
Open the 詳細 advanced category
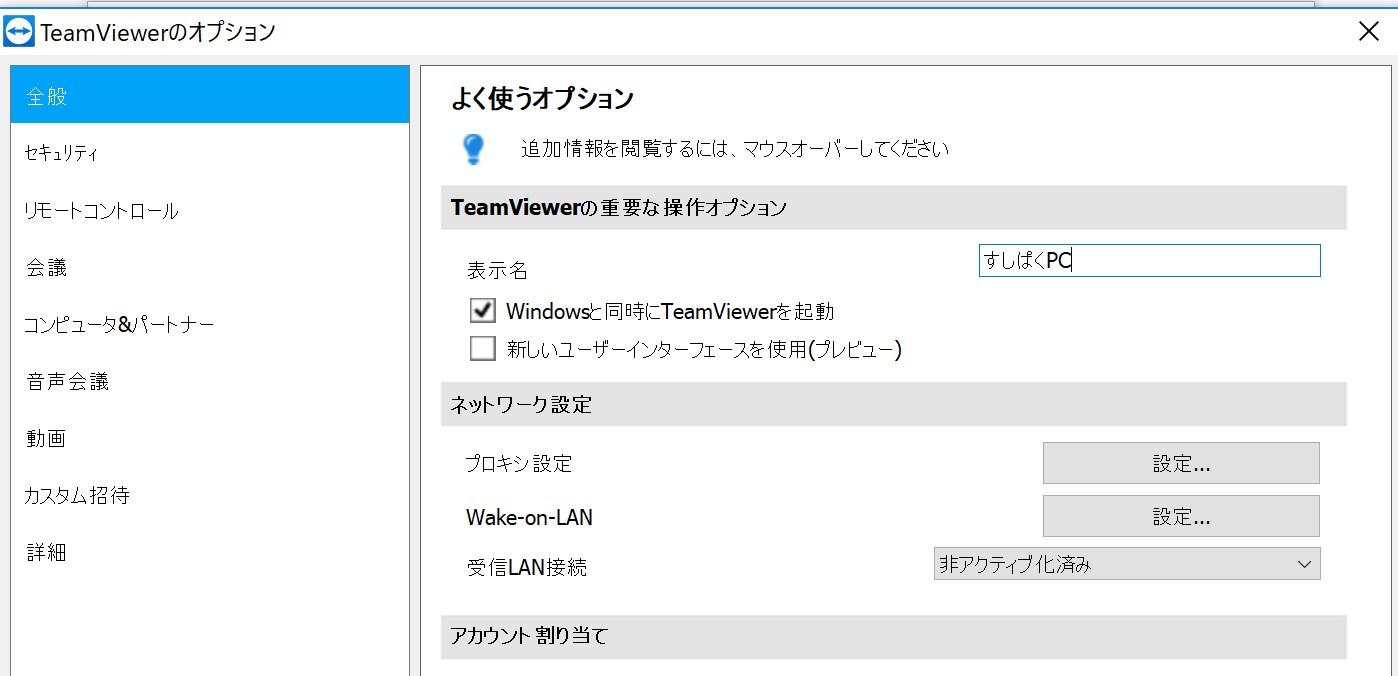tap(210, 552)
